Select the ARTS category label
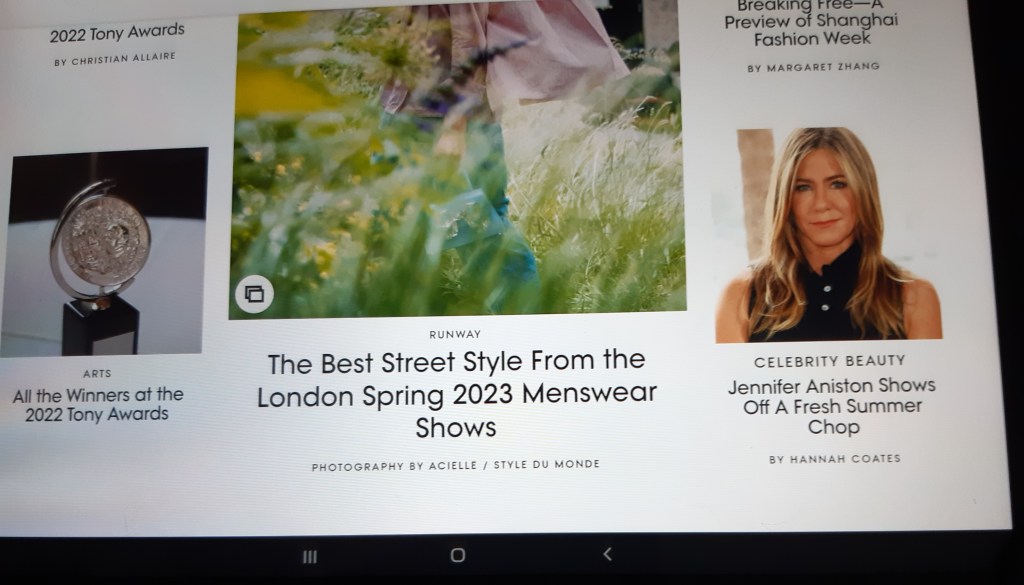The image size is (1024, 585). point(98,373)
